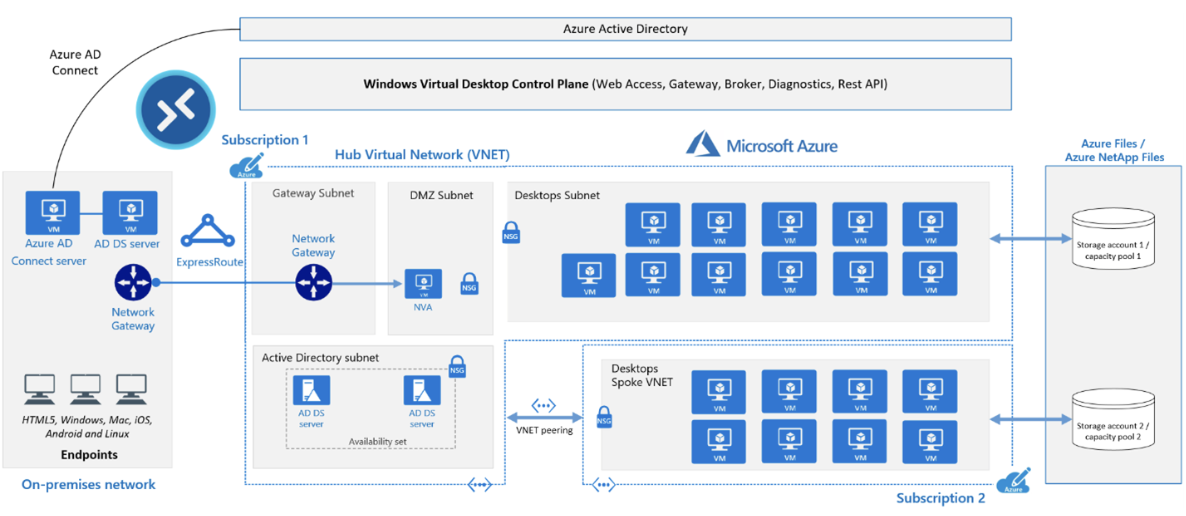
Task: Click the 'ExpressRoute' text label
Action: click(x=210, y=263)
